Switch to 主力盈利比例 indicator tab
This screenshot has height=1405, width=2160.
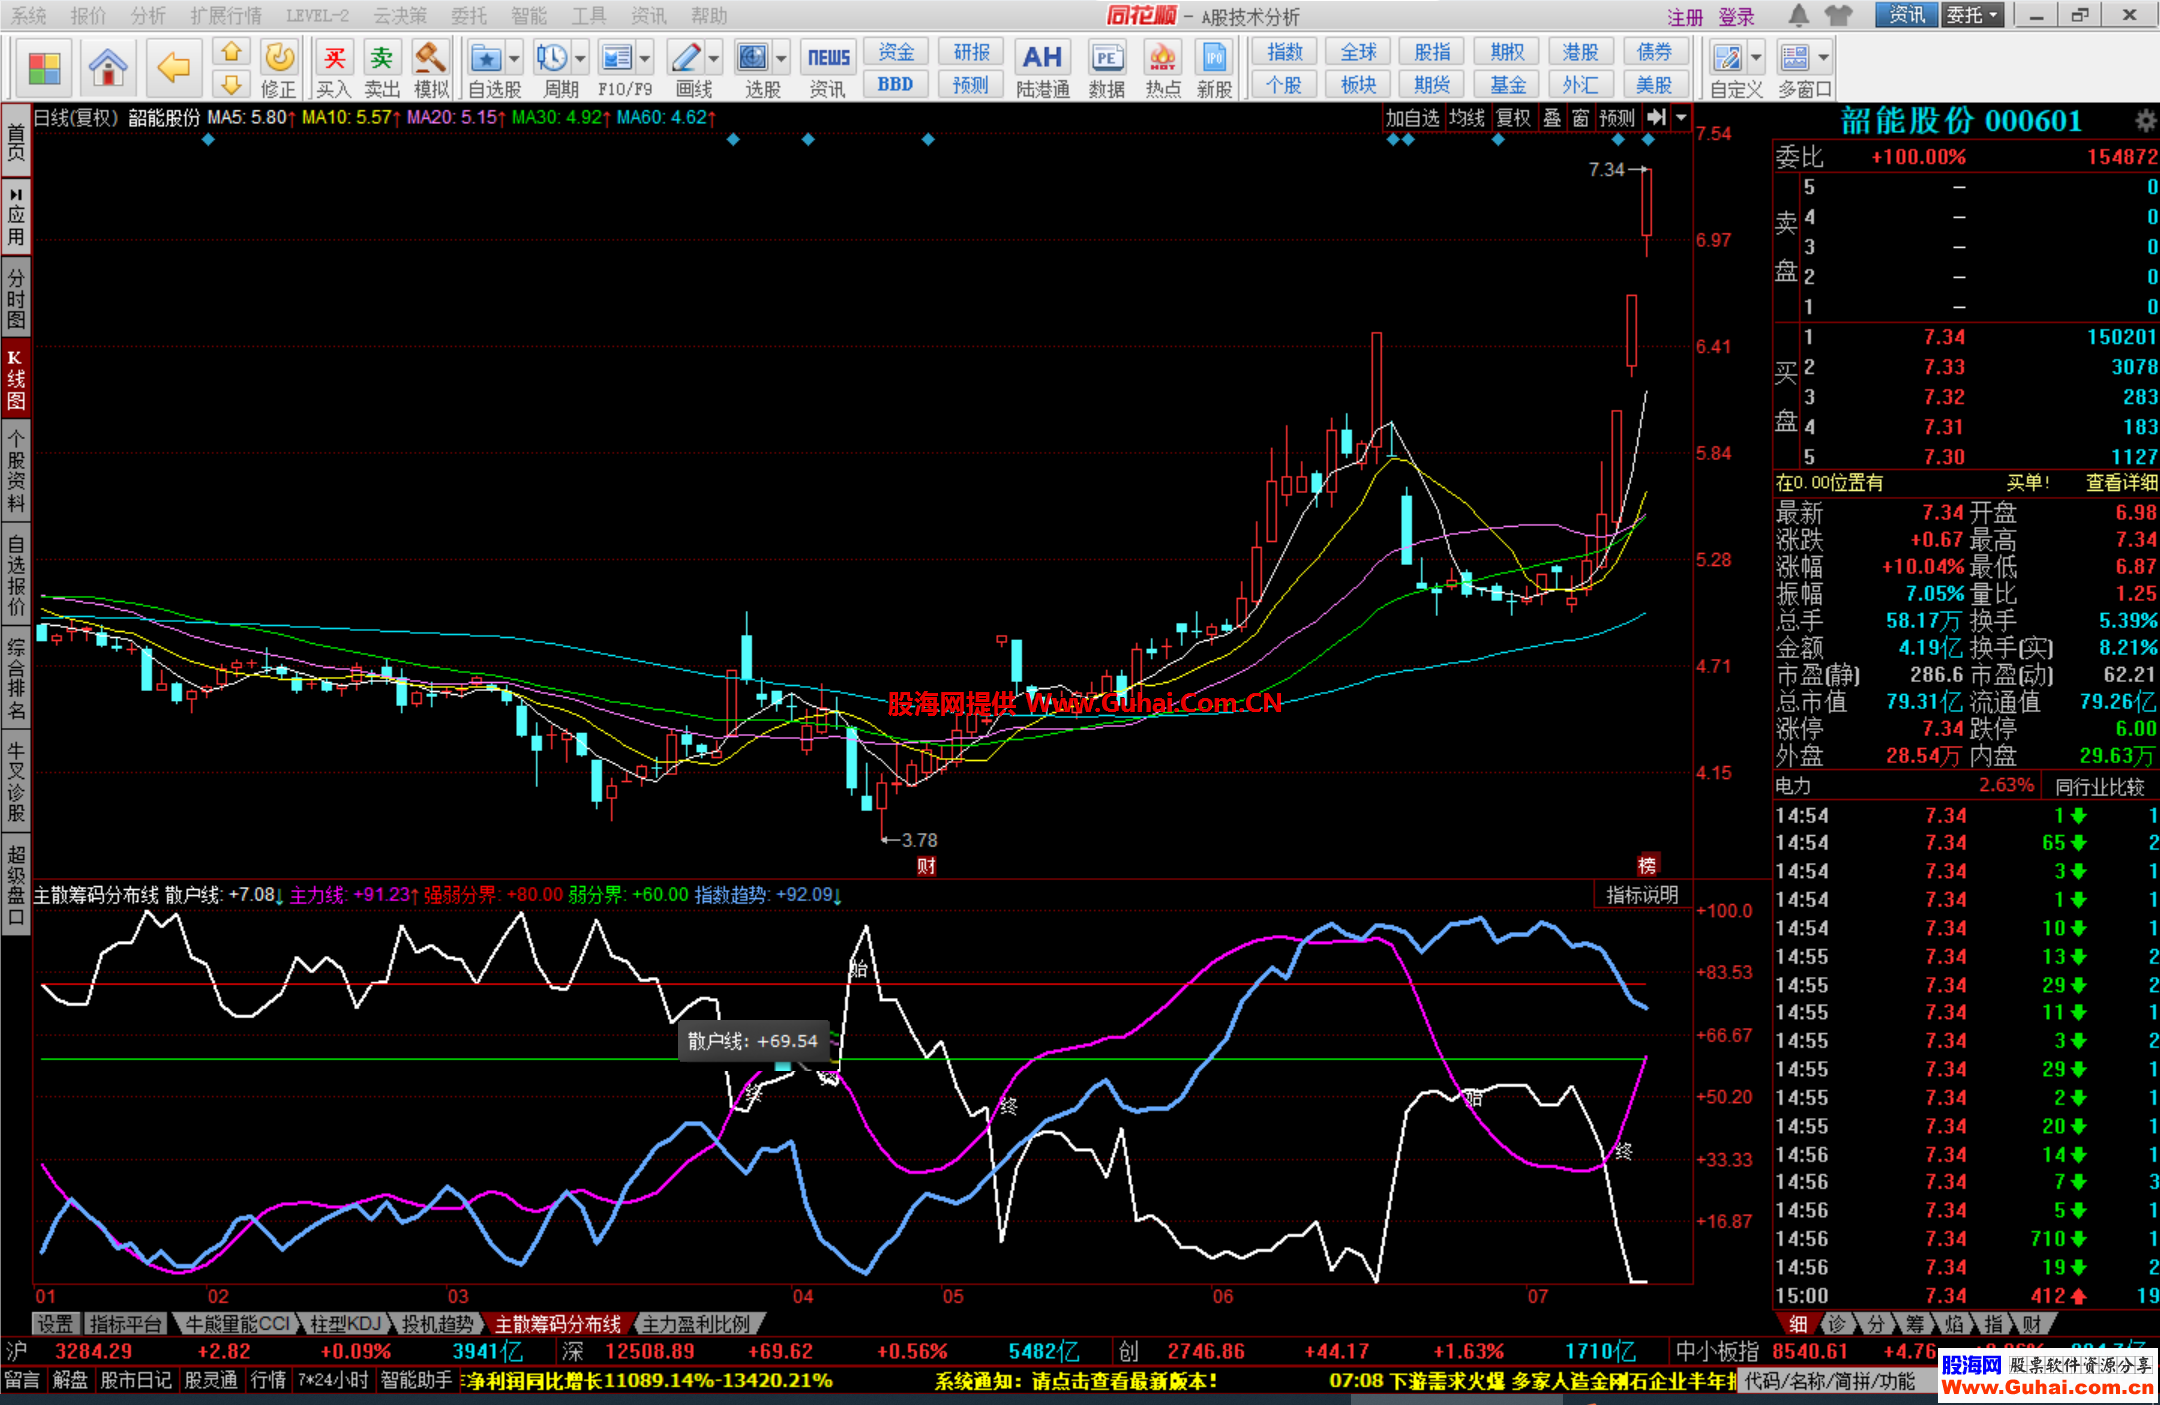[696, 1324]
